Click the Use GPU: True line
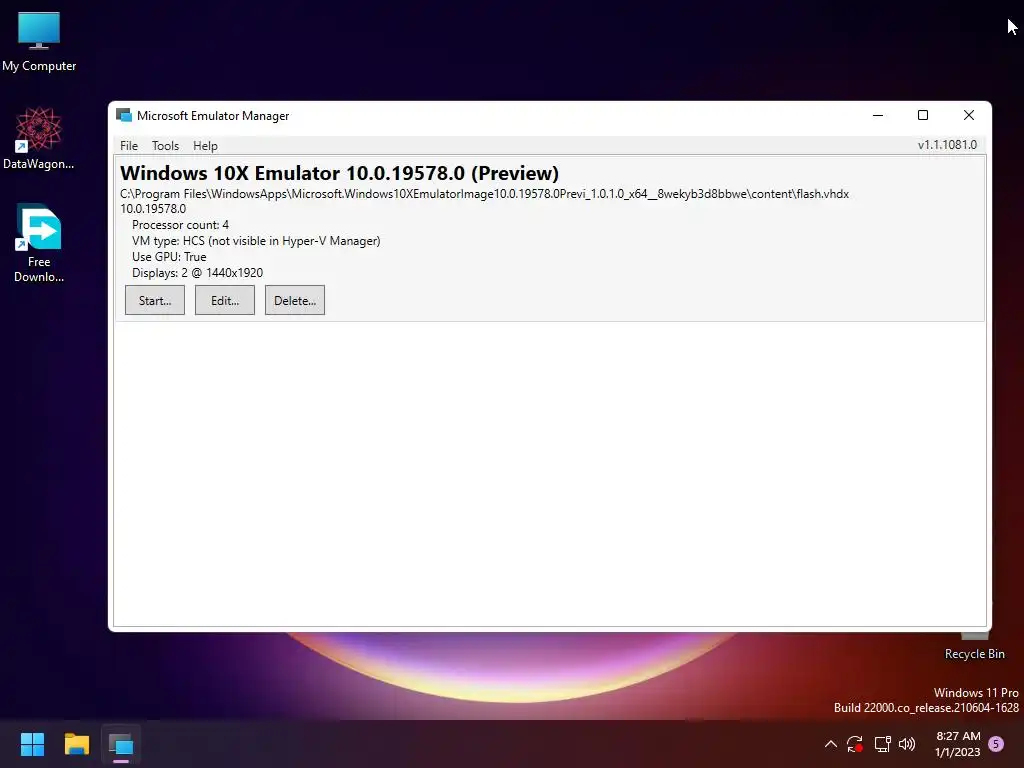1024x768 pixels. tap(169, 257)
